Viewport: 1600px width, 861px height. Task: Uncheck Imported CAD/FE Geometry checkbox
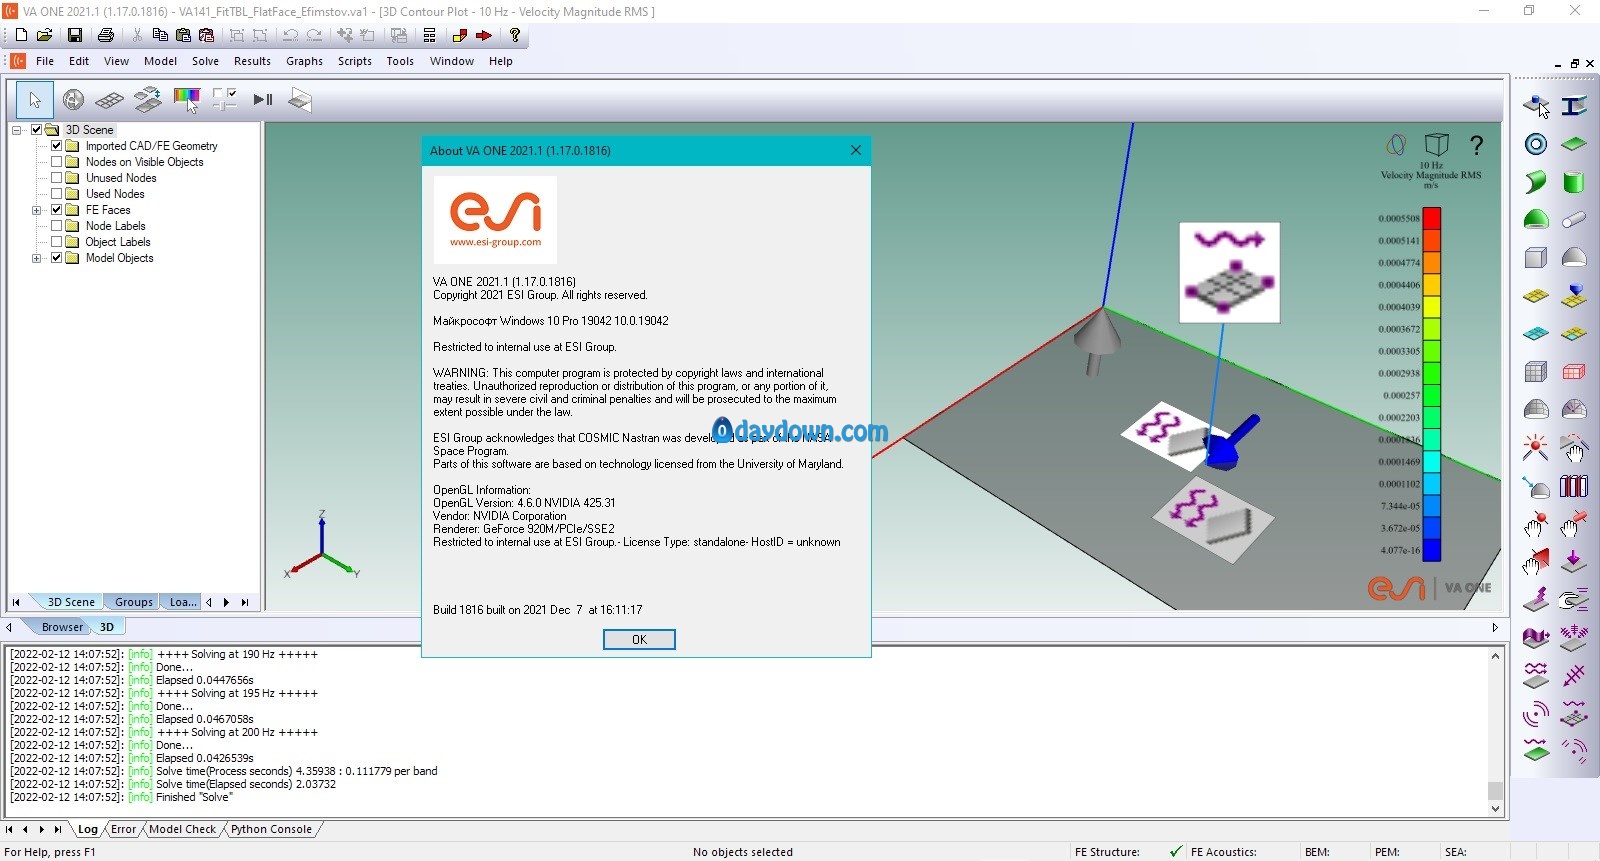57,146
